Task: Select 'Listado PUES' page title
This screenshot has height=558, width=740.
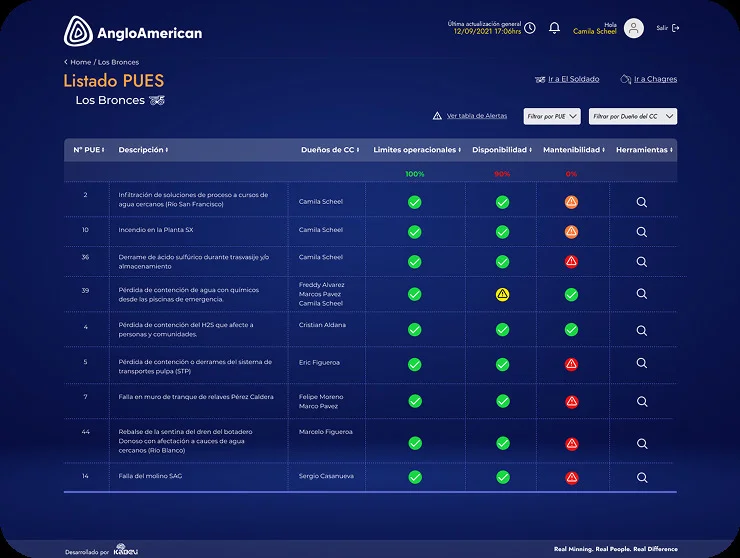Action: (x=114, y=81)
